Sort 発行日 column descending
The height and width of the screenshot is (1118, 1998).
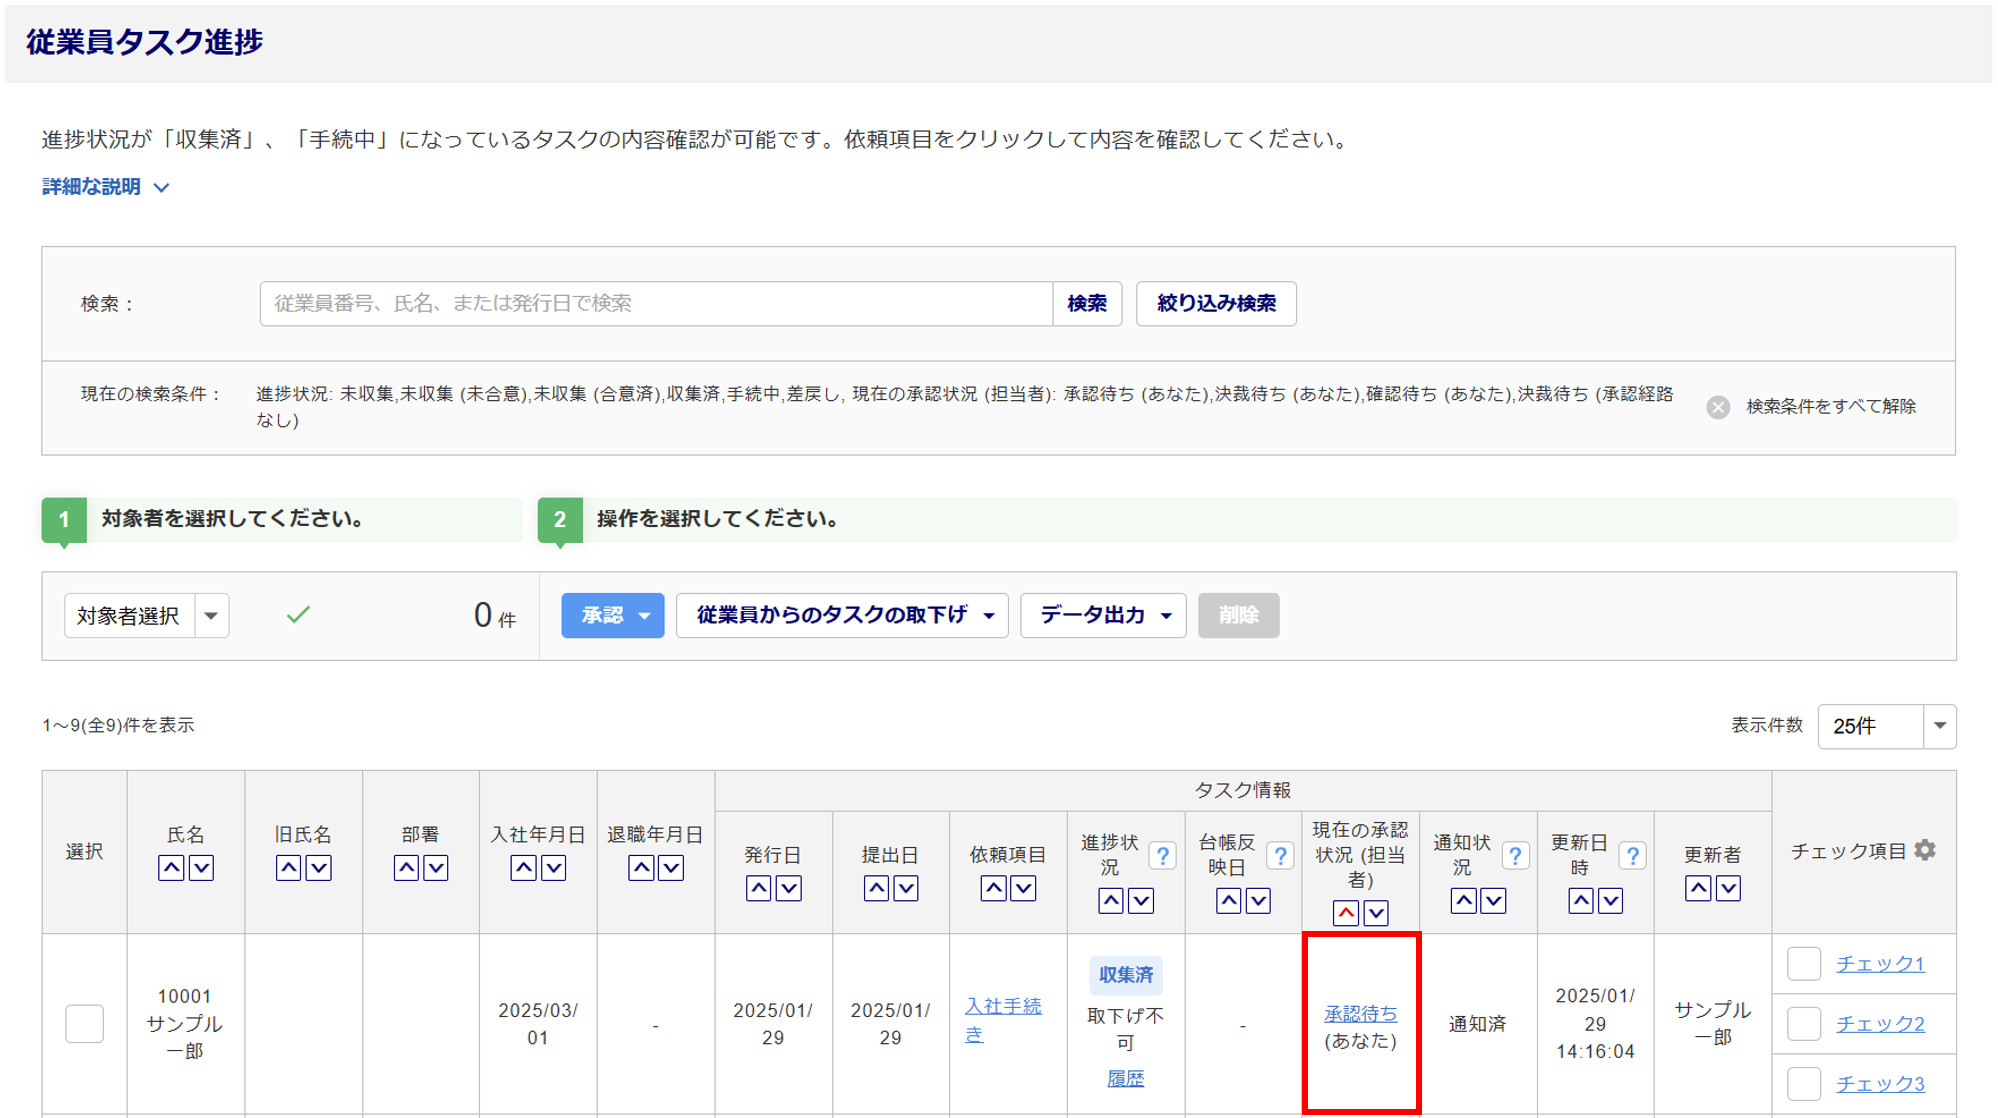point(789,888)
